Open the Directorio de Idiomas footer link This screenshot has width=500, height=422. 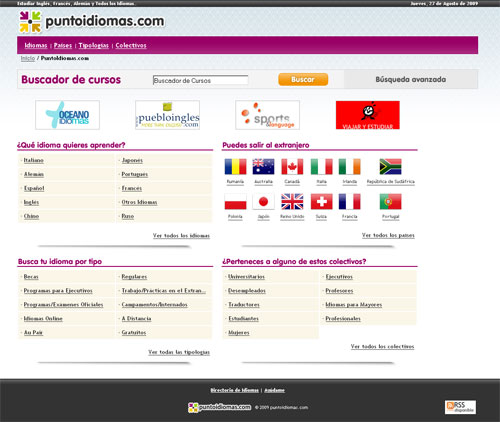coord(234,390)
